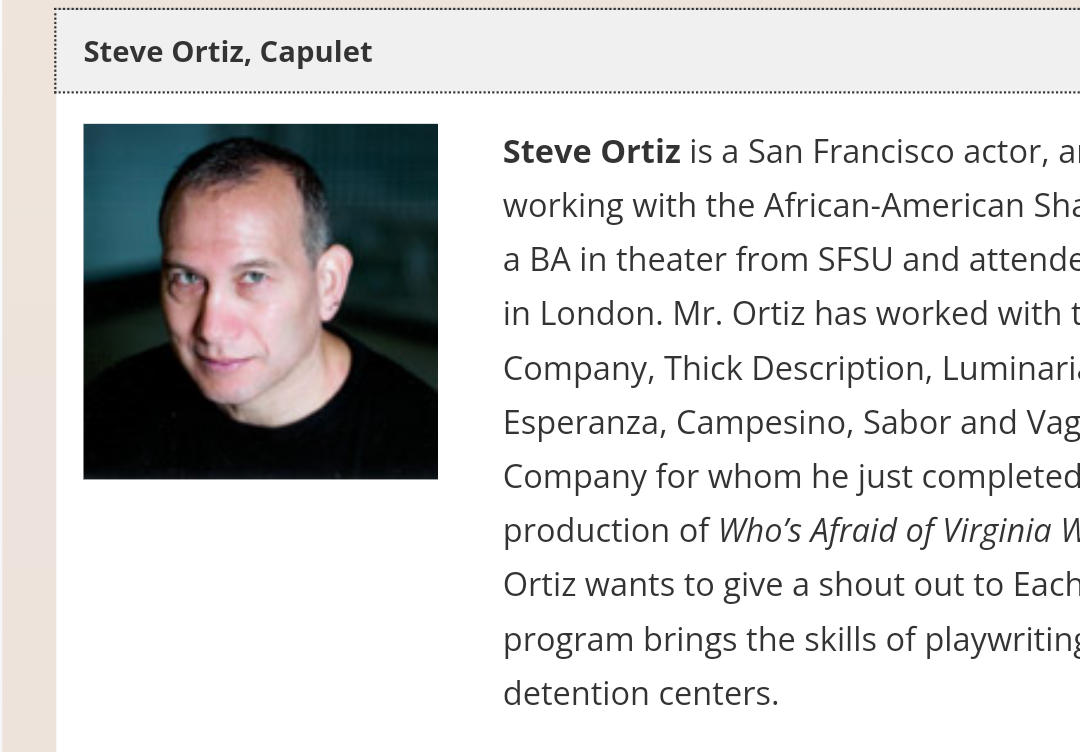
Task: Click Steve Ortiz's headshot photo
Action: pos(260,301)
